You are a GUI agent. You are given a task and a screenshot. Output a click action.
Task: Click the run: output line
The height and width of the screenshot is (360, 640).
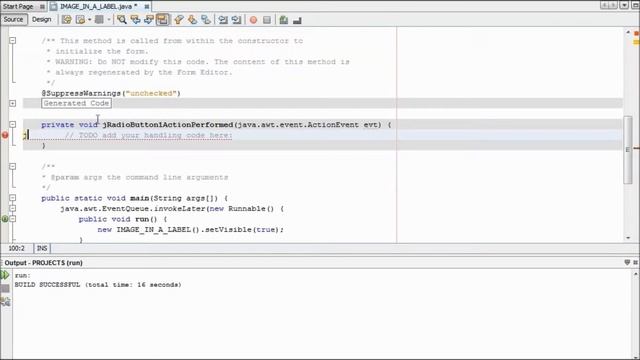click(23, 276)
